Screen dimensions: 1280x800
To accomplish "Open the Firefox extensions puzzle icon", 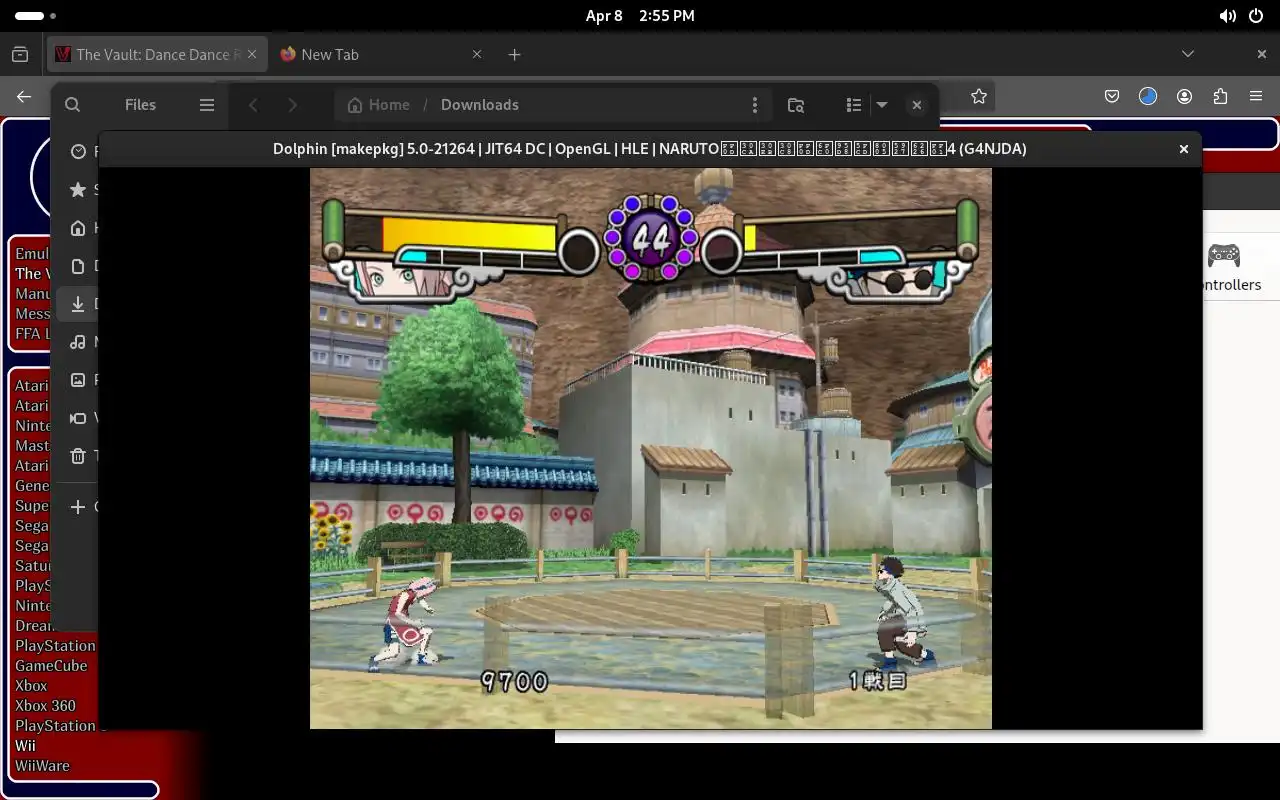I will click(1220, 97).
